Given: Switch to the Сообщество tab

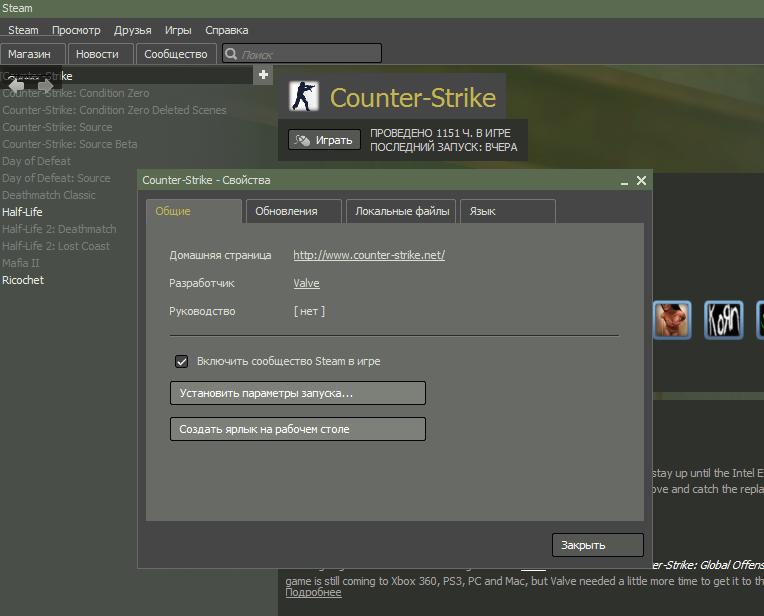Looking at the screenshot, I should tap(176, 54).
